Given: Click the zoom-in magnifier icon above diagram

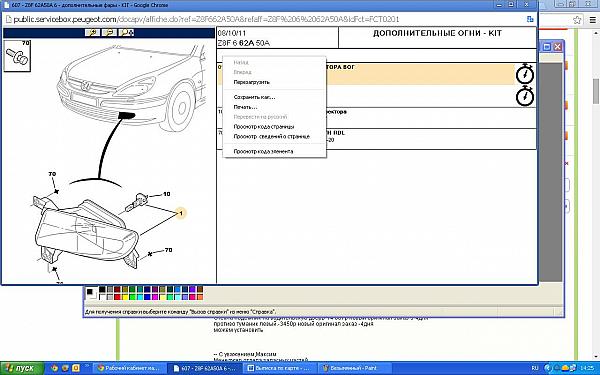Looking at the screenshot, I should coord(92,33).
